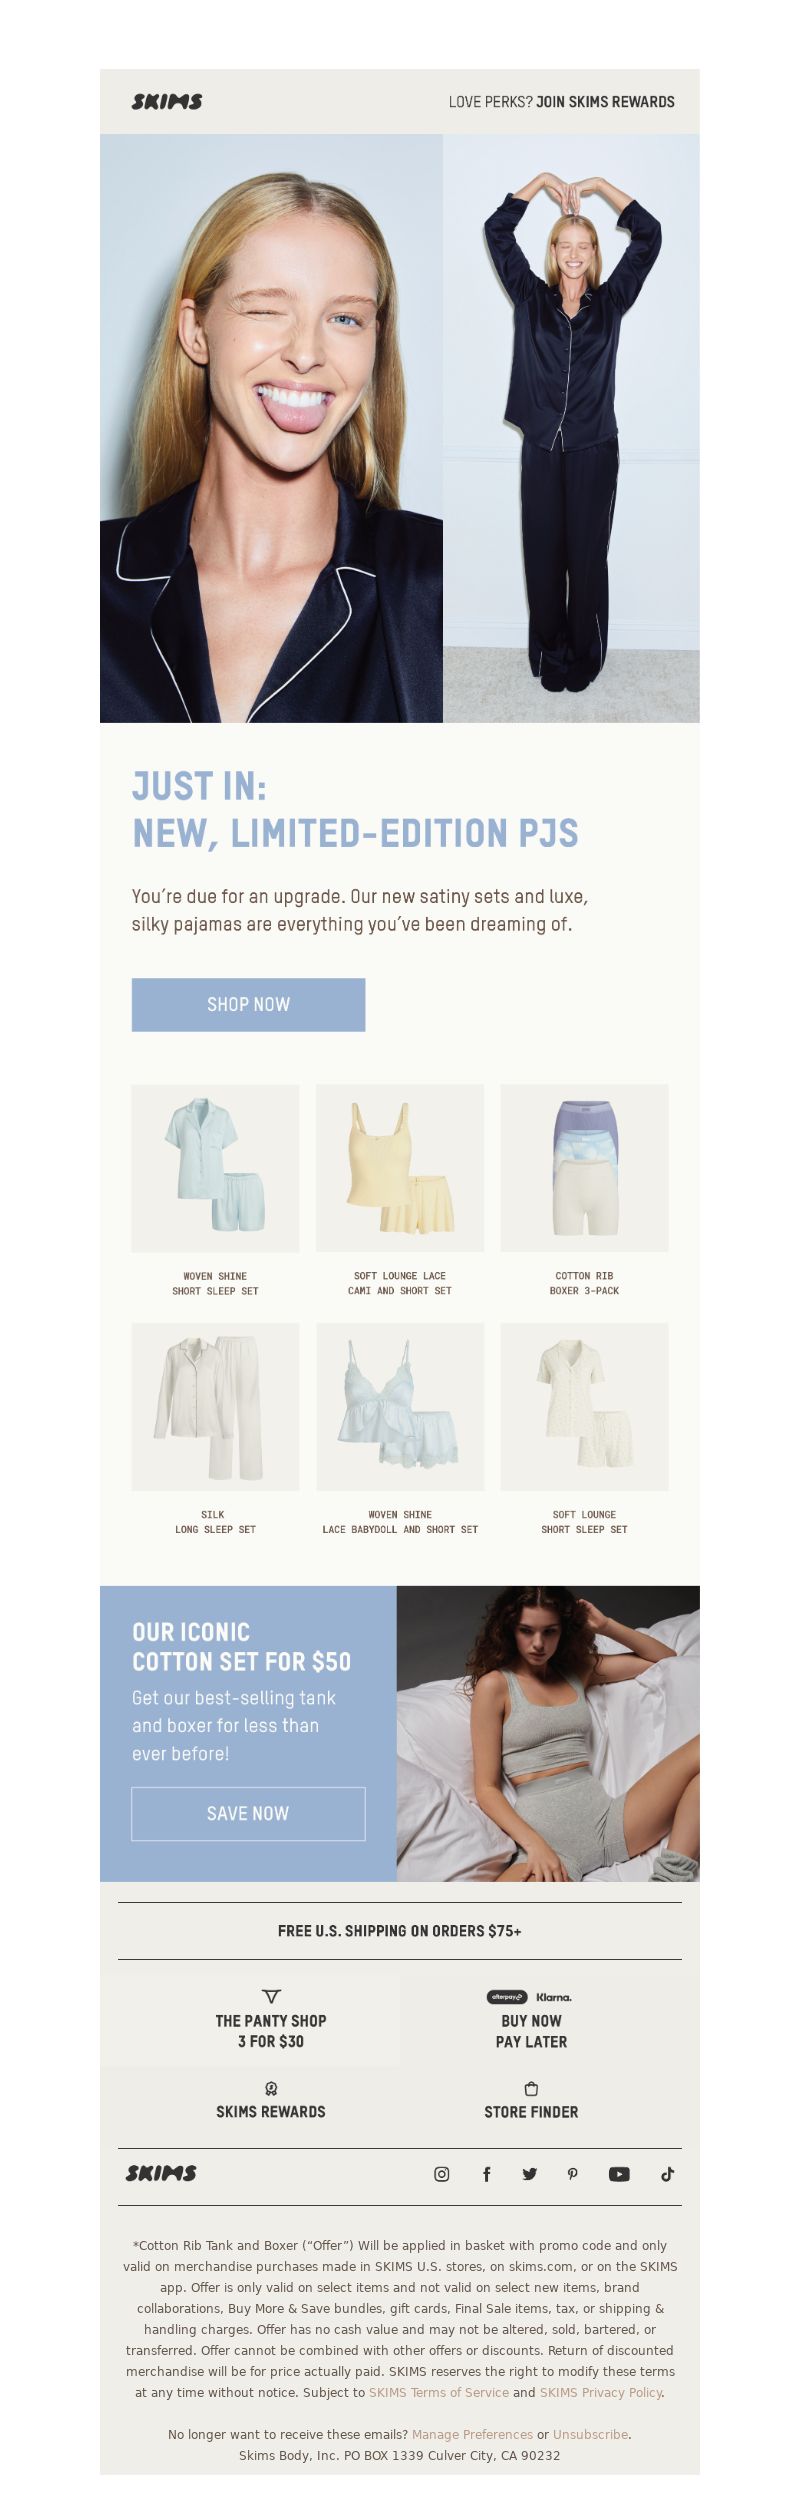The image size is (800, 2495).
Task: Visit the SKIMS Facebook page icon
Action: click(487, 2174)
